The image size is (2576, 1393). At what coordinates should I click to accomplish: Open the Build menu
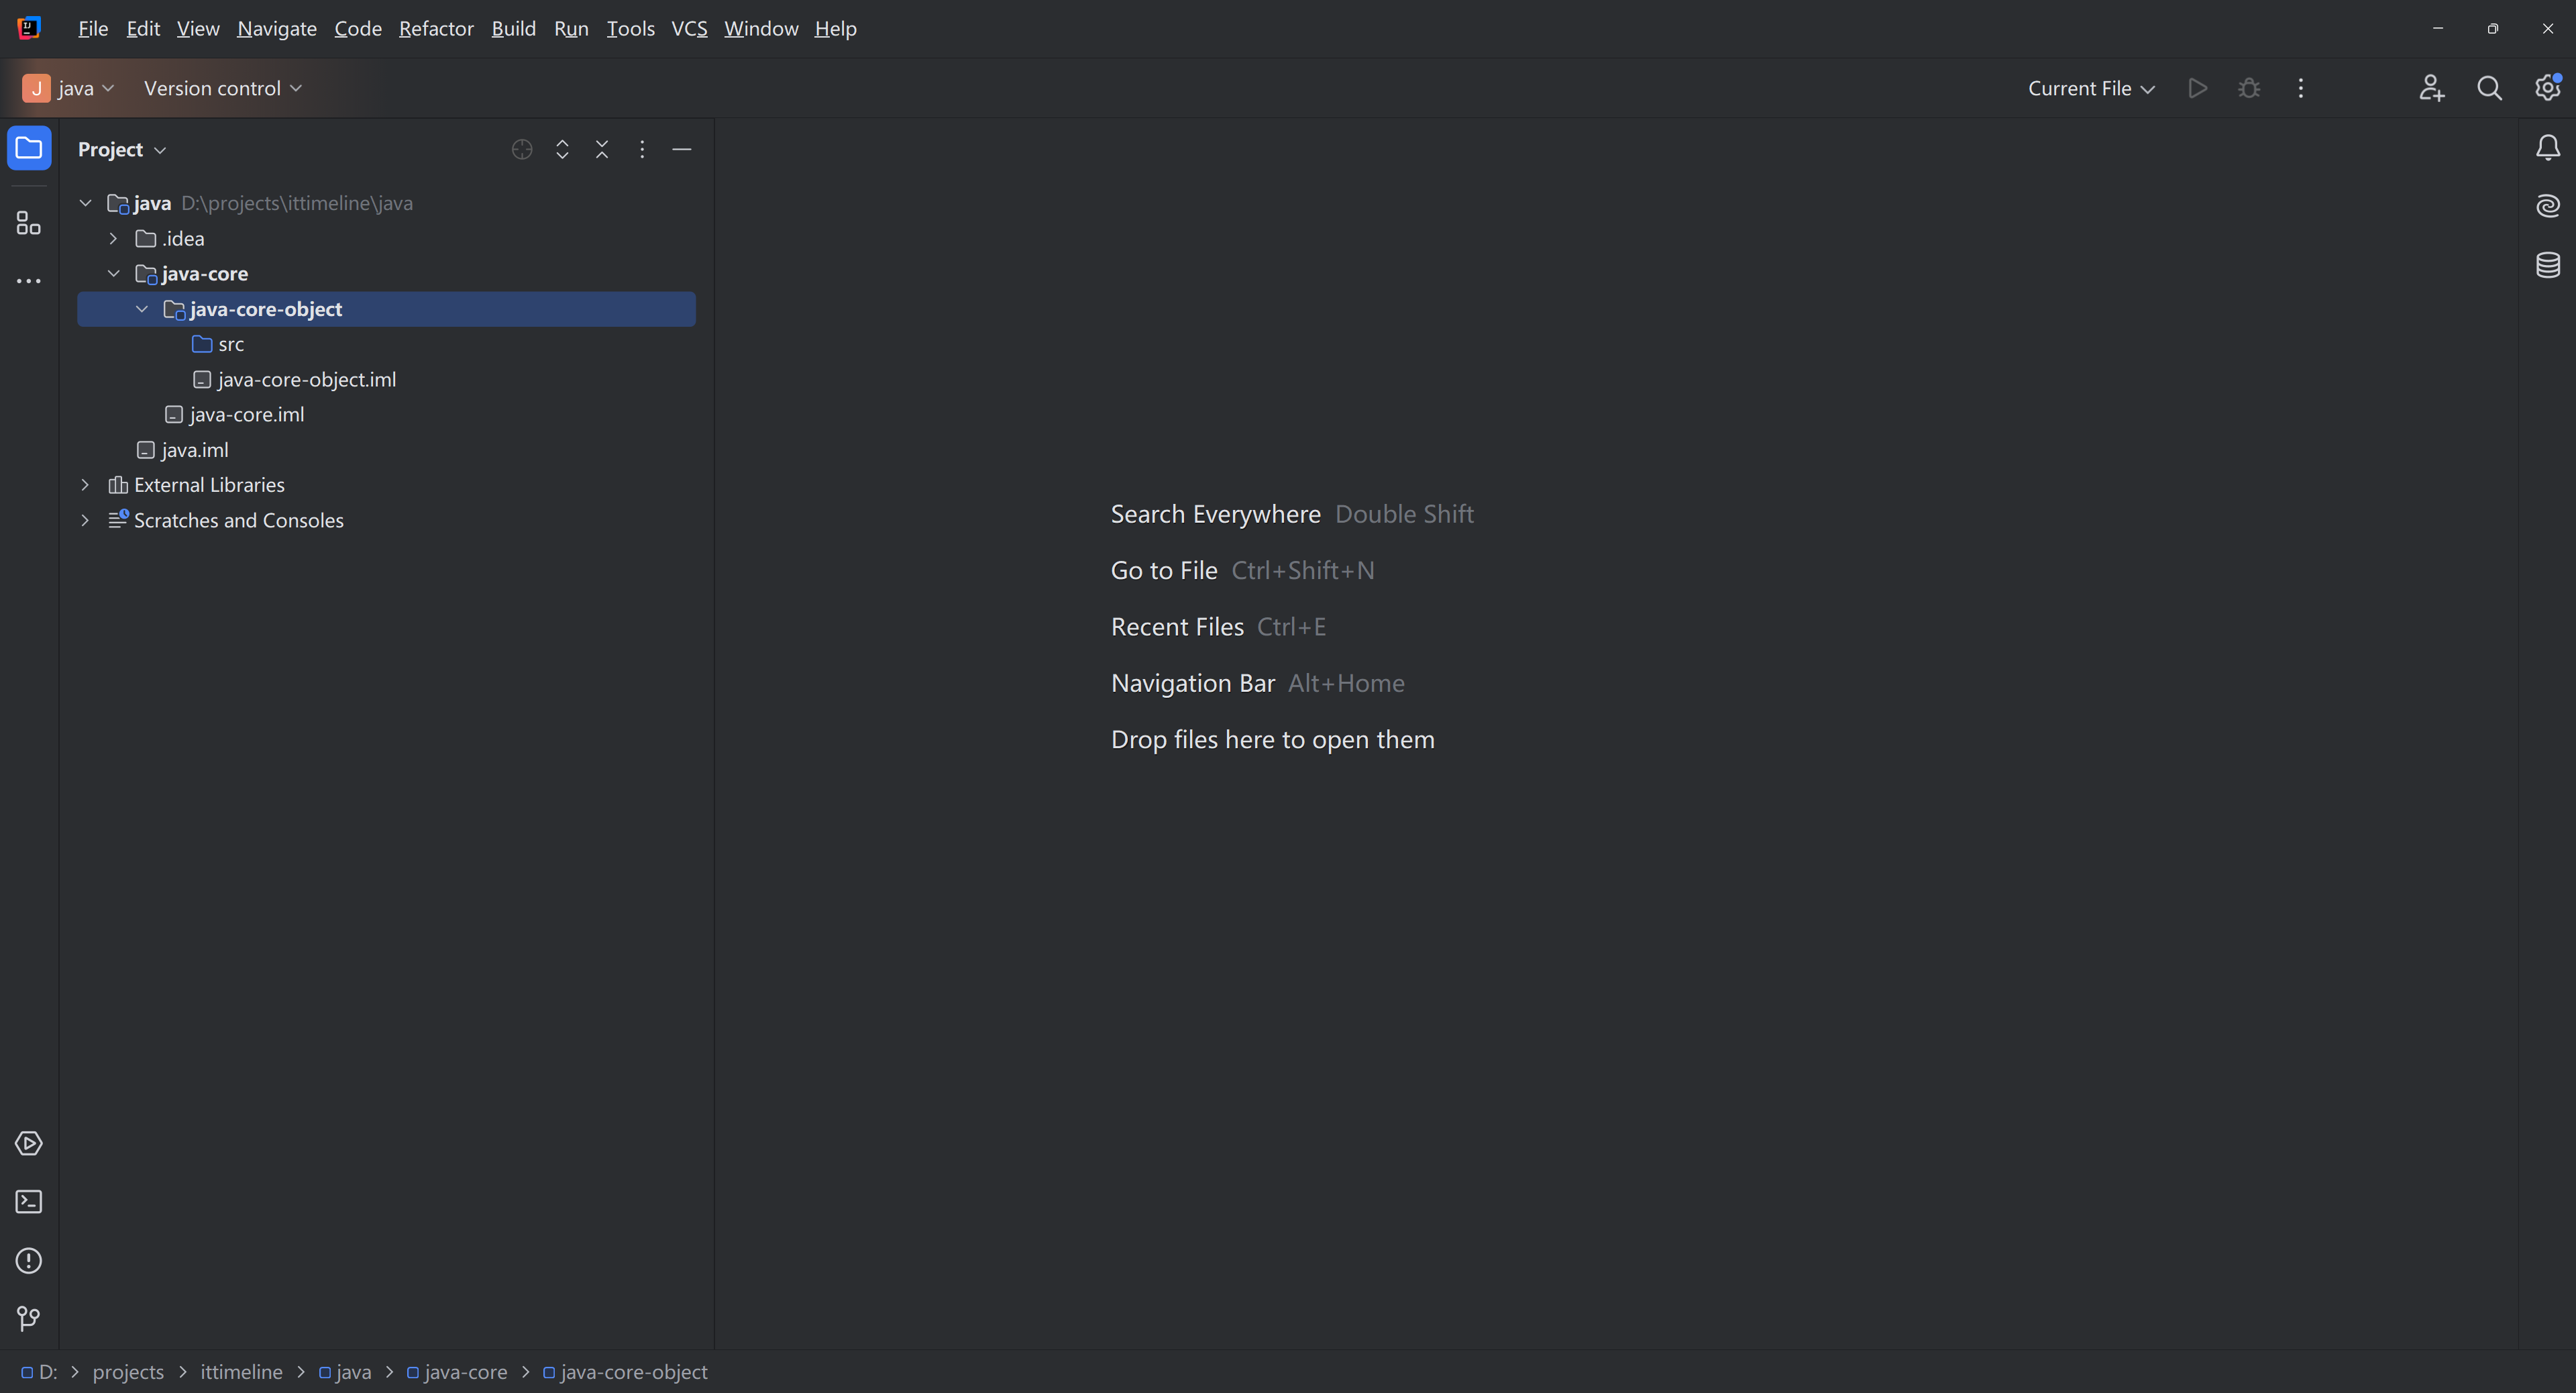click(x=513, y=29)
